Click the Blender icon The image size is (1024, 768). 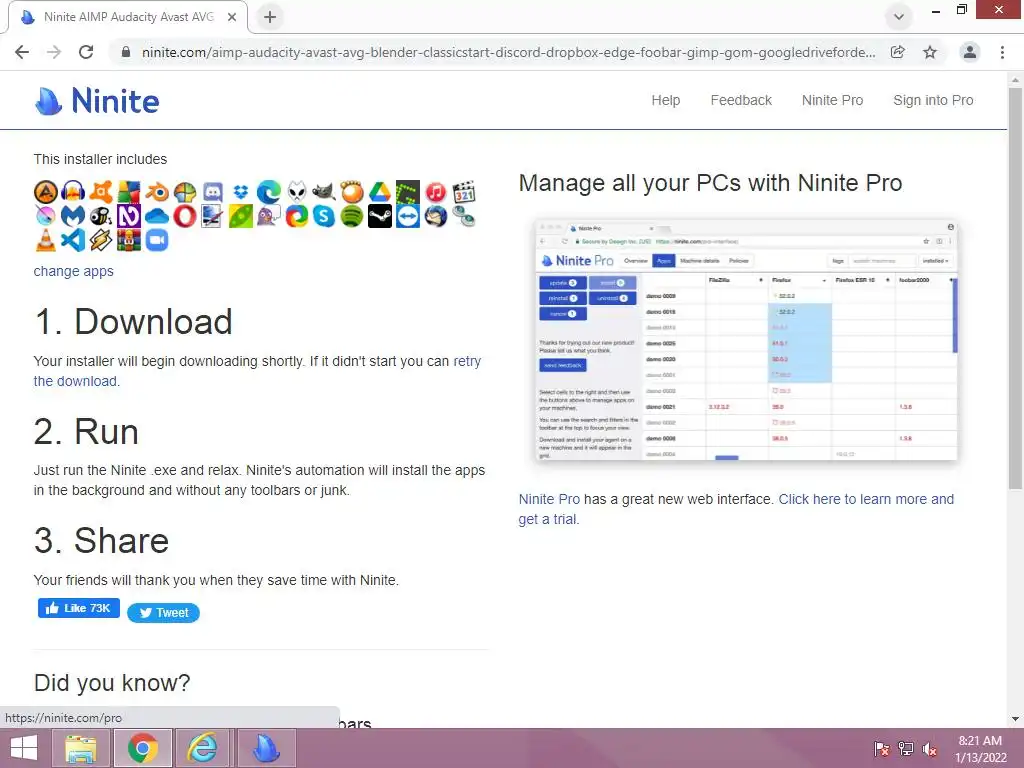157,192
